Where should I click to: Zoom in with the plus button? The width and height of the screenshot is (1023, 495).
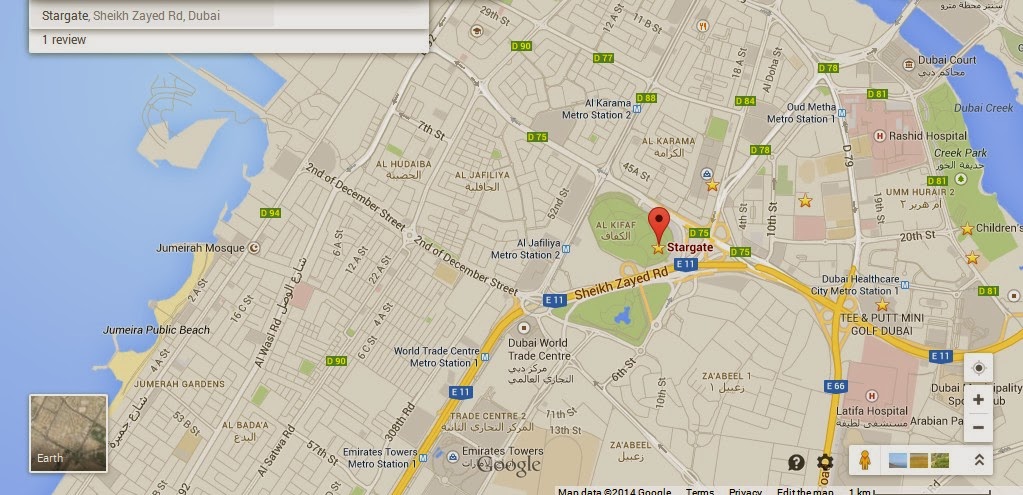tap(978, 399)
